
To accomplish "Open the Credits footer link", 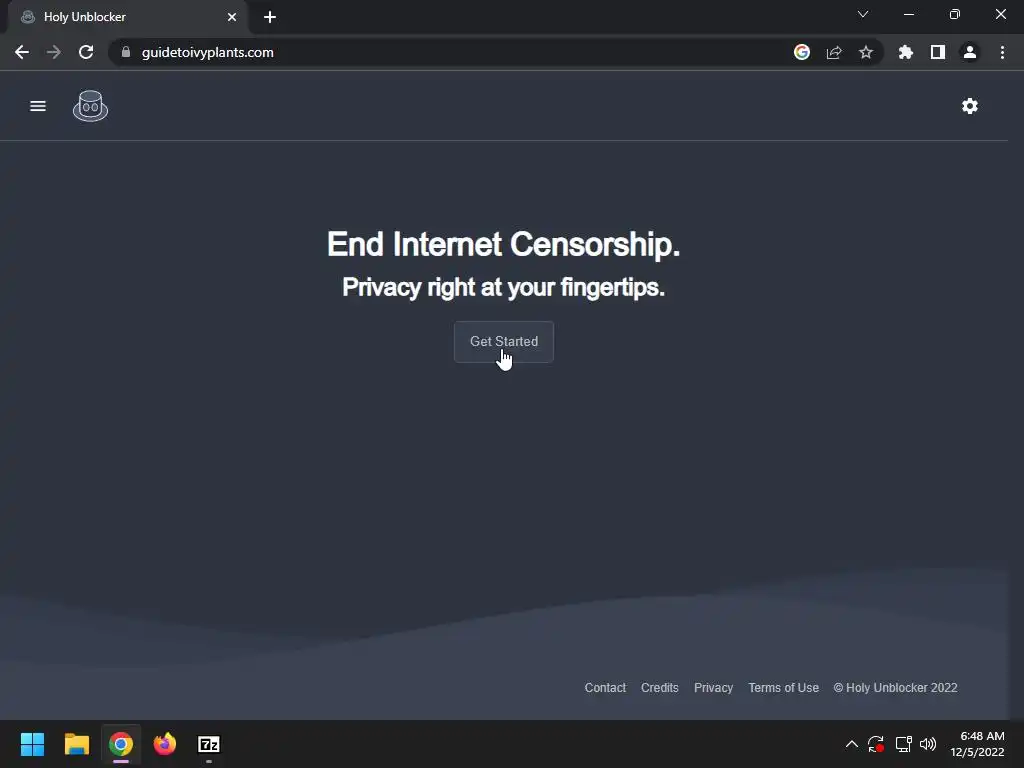I will [660, 688].
